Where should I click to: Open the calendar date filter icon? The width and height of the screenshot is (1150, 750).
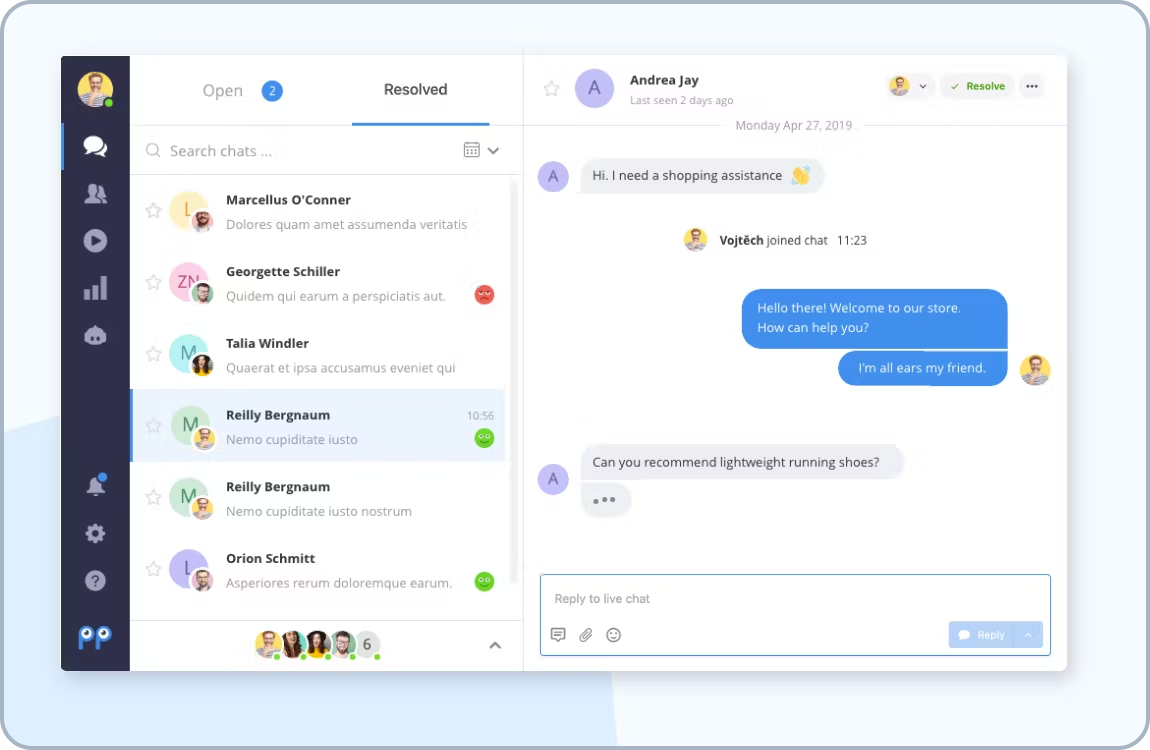click(472, 150)
